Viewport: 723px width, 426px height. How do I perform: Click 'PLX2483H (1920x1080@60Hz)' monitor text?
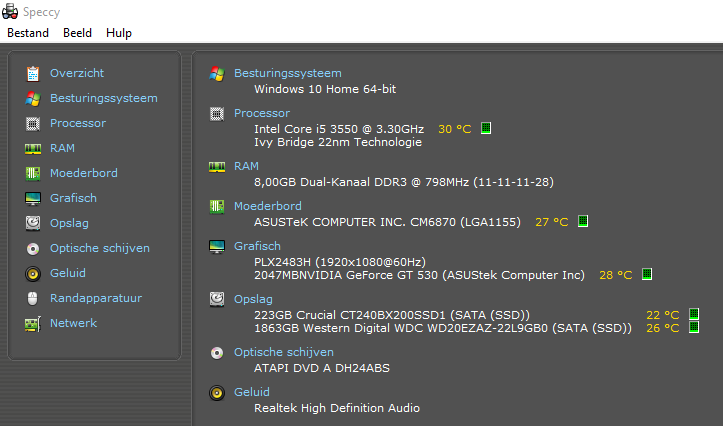(340, 262)
